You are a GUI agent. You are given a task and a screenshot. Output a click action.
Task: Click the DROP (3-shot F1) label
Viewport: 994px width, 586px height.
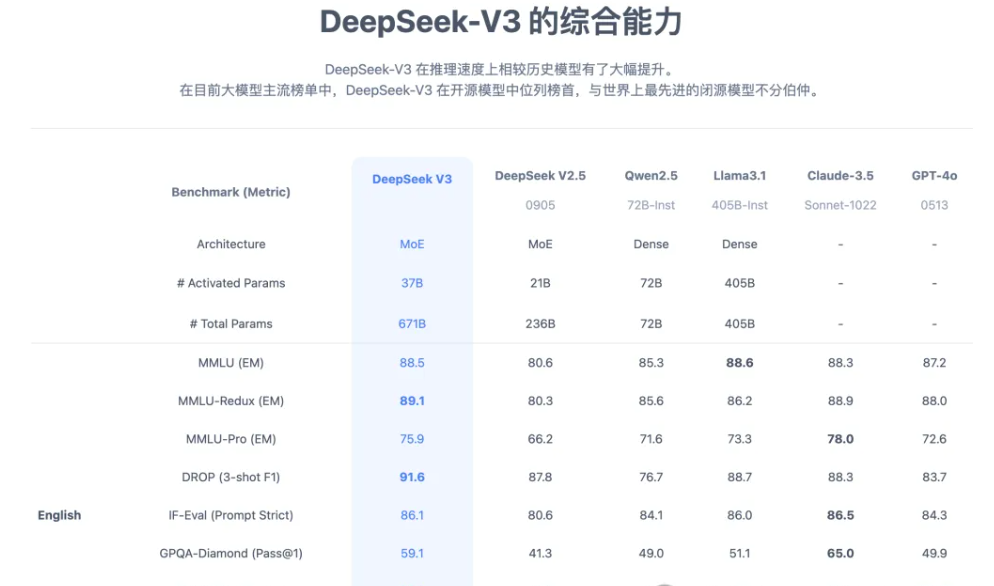pyautogui.click(x=231, y=477)
